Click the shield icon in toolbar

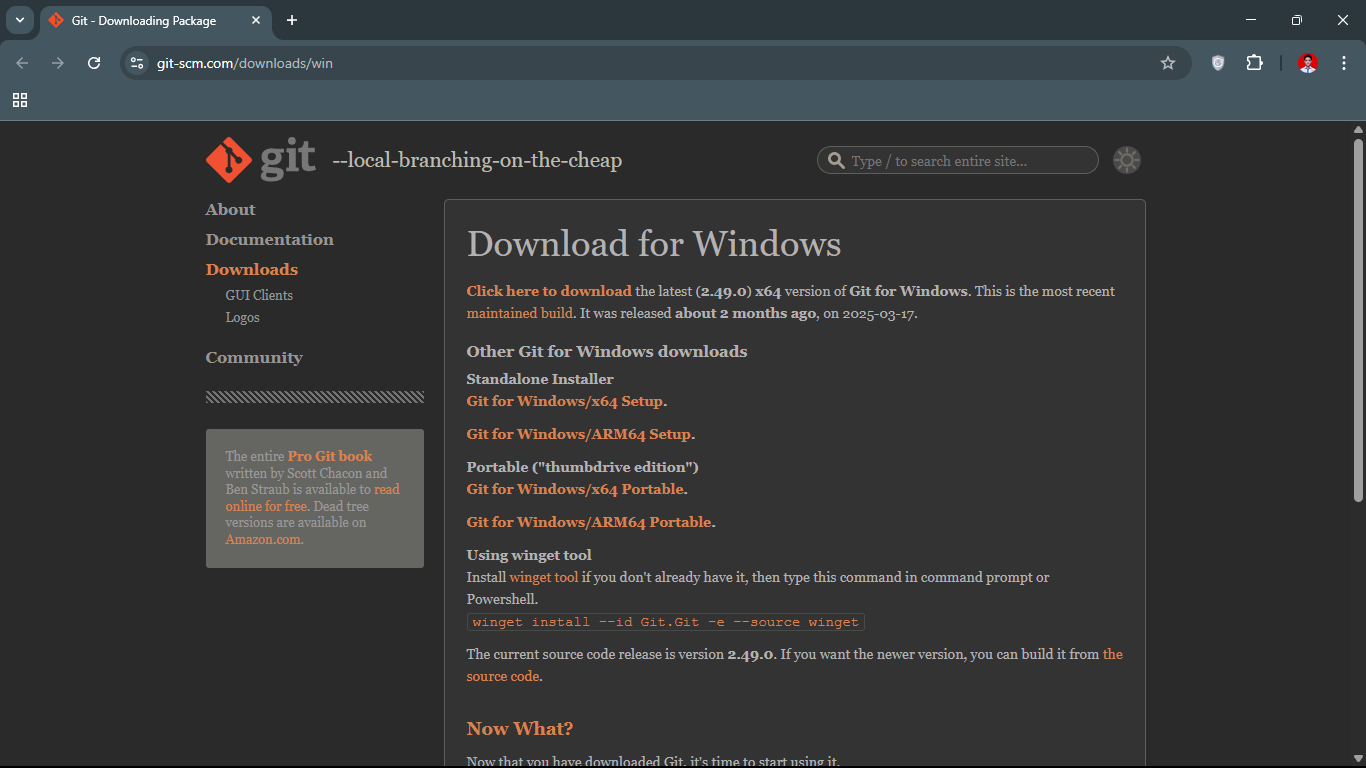tap(1217, 63)
